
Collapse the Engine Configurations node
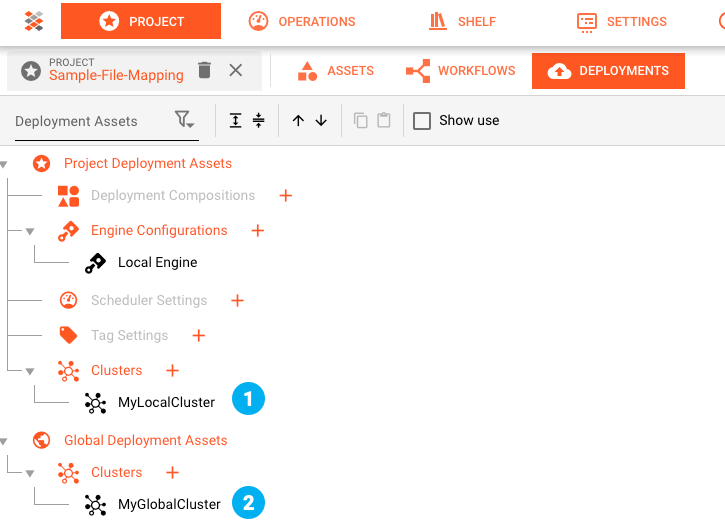click(30, 231)
